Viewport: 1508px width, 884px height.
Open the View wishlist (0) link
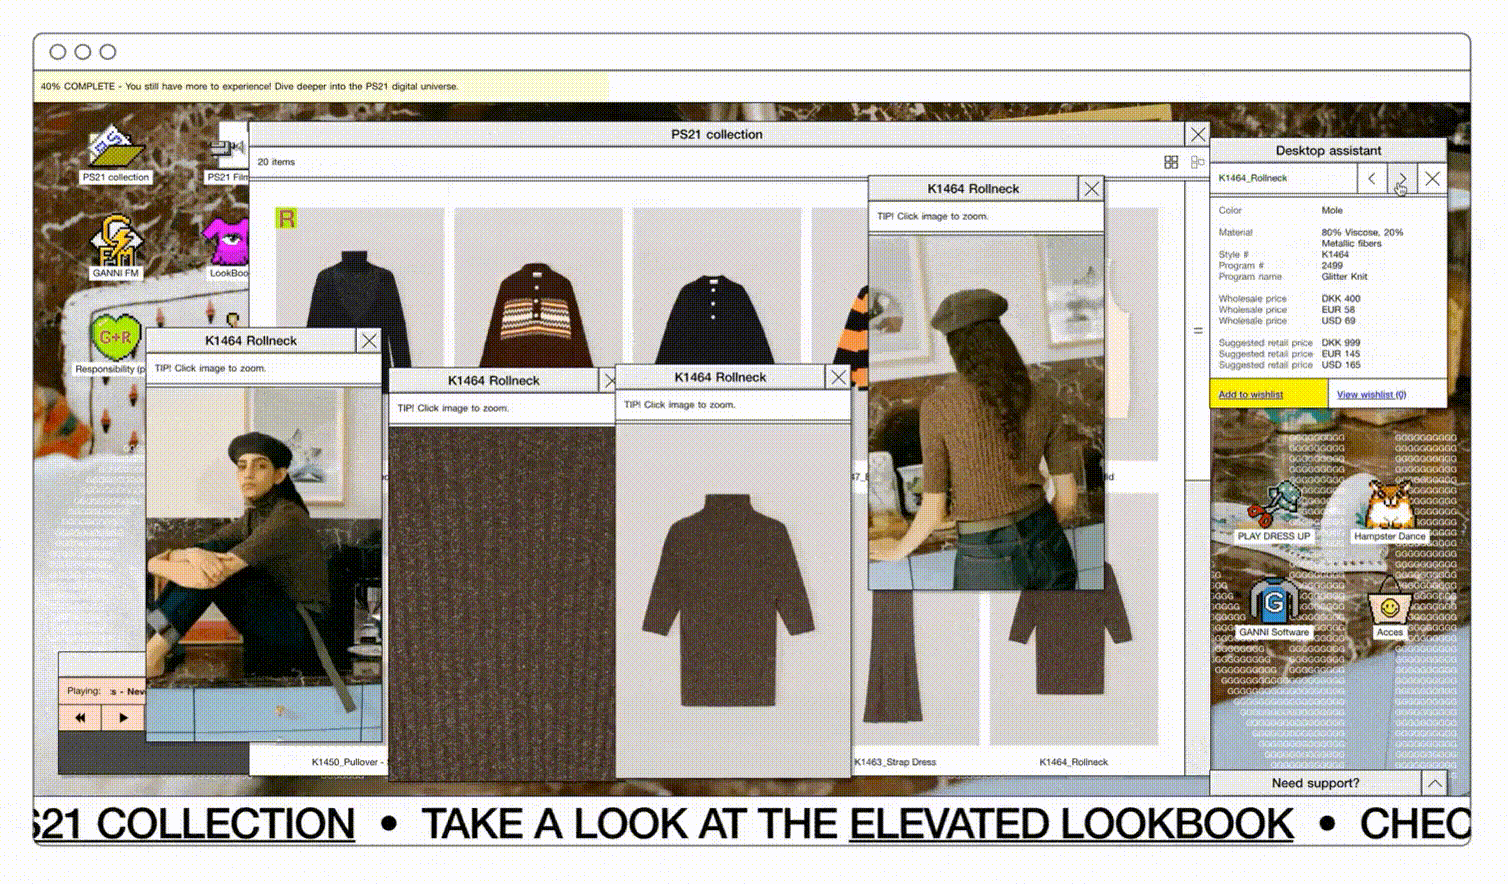point(1371,394)
